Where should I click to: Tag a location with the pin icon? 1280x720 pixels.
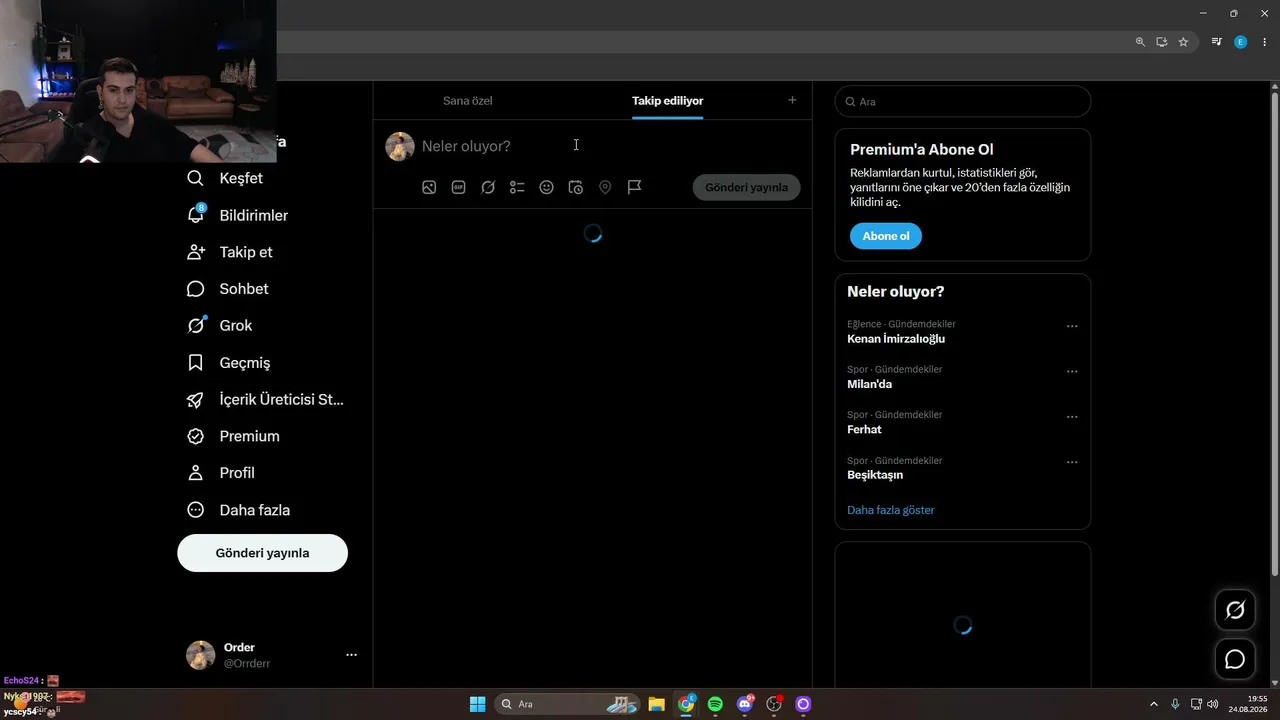tap(605, 187)
